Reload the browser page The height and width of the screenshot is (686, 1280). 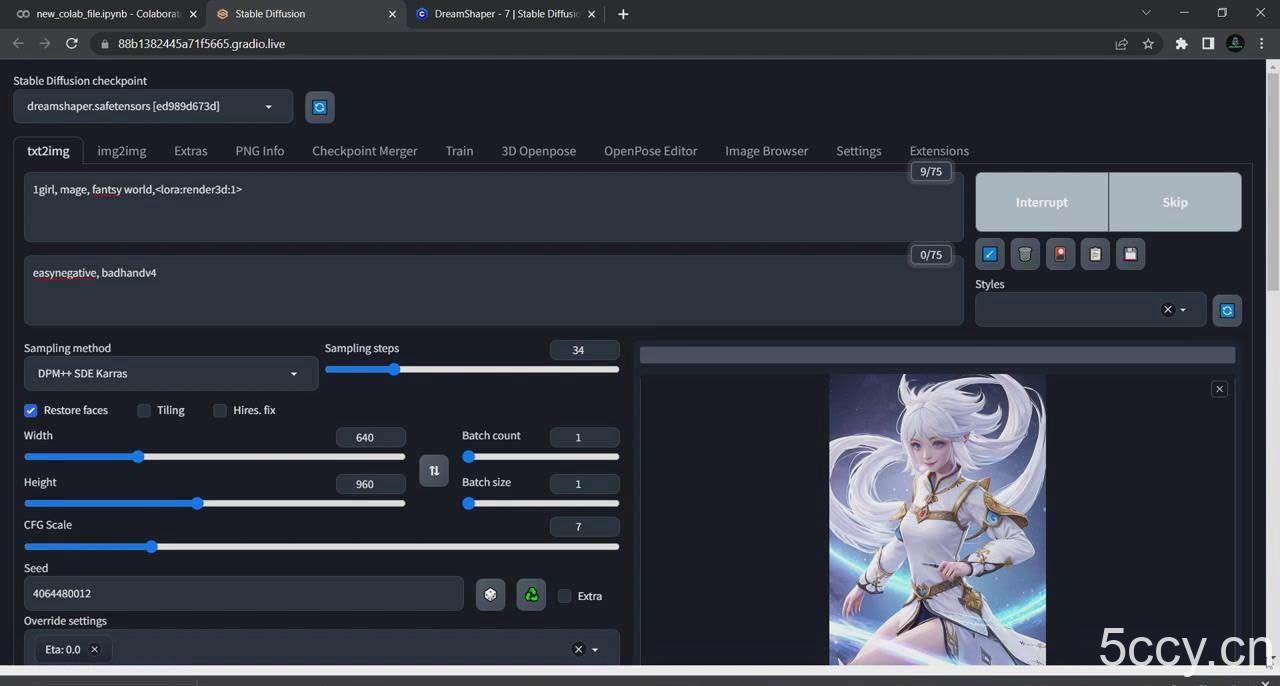(71, 44)
